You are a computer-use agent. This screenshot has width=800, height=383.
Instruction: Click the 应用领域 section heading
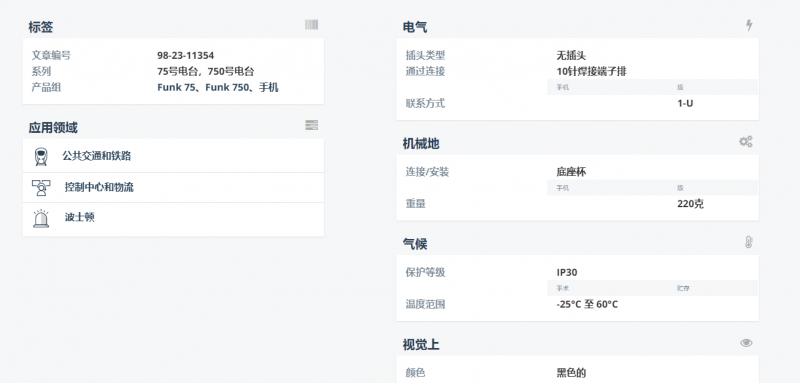(53, 127)
